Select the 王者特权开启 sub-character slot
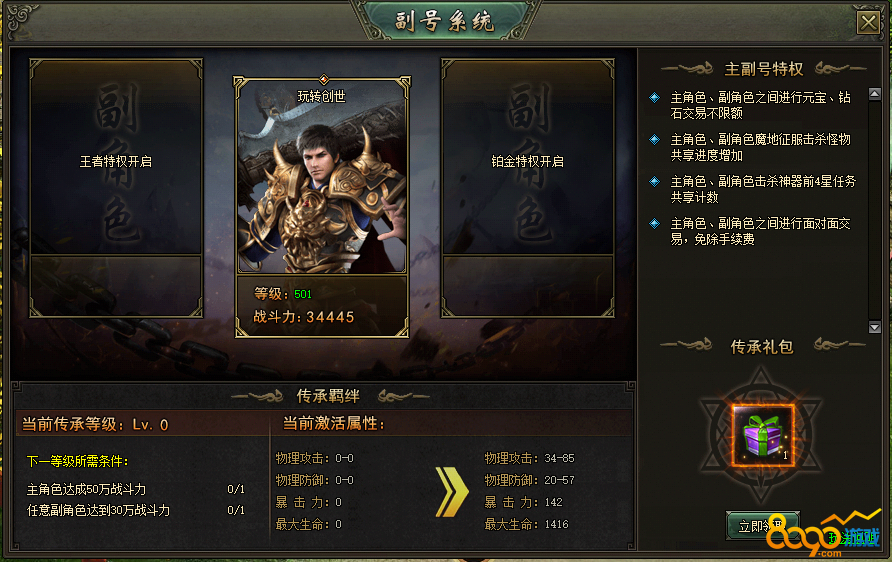Screen dimensions: 892x562 click(x=116, y=188)
